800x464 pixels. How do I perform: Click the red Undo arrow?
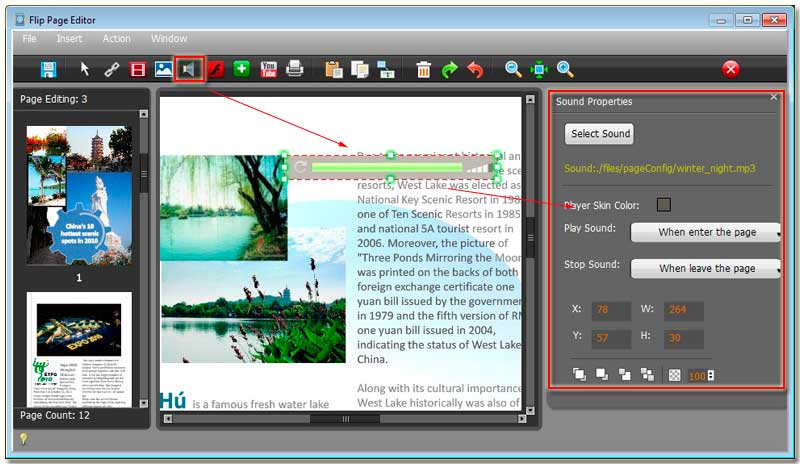(x=476, y=69)
